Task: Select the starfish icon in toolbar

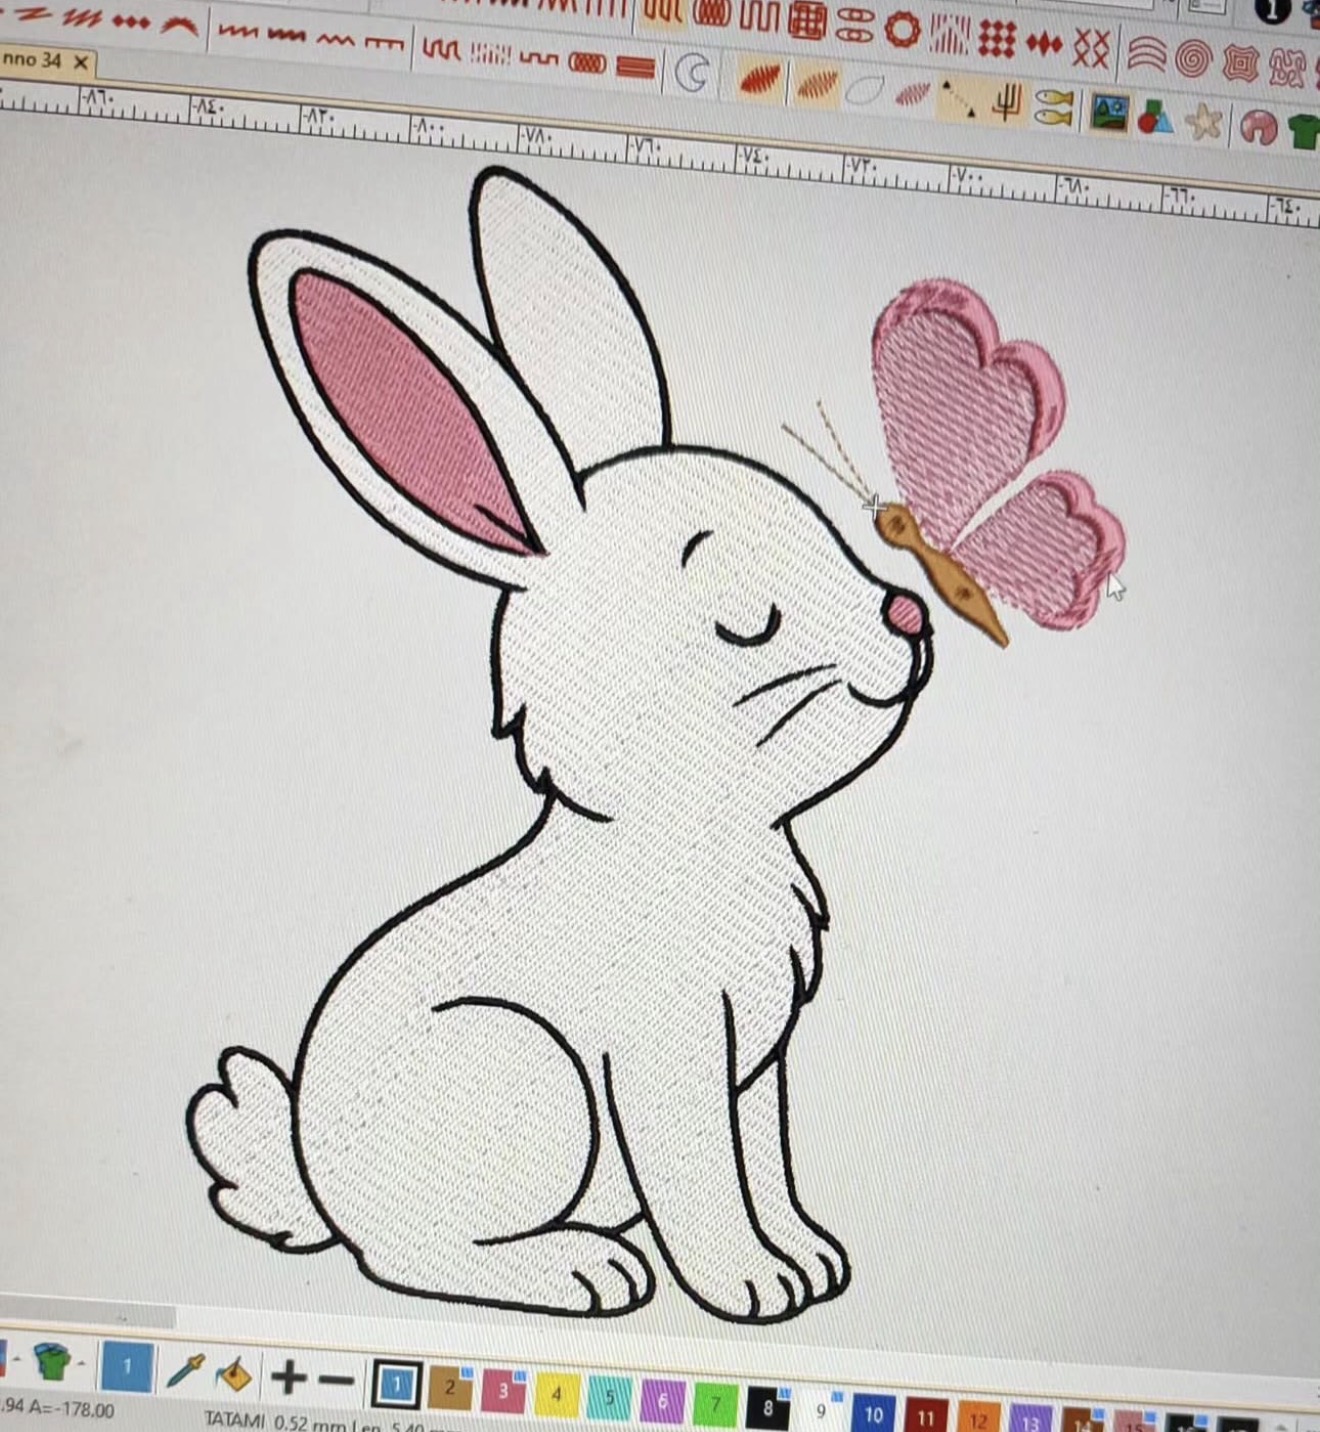Action: point(1205,122)
